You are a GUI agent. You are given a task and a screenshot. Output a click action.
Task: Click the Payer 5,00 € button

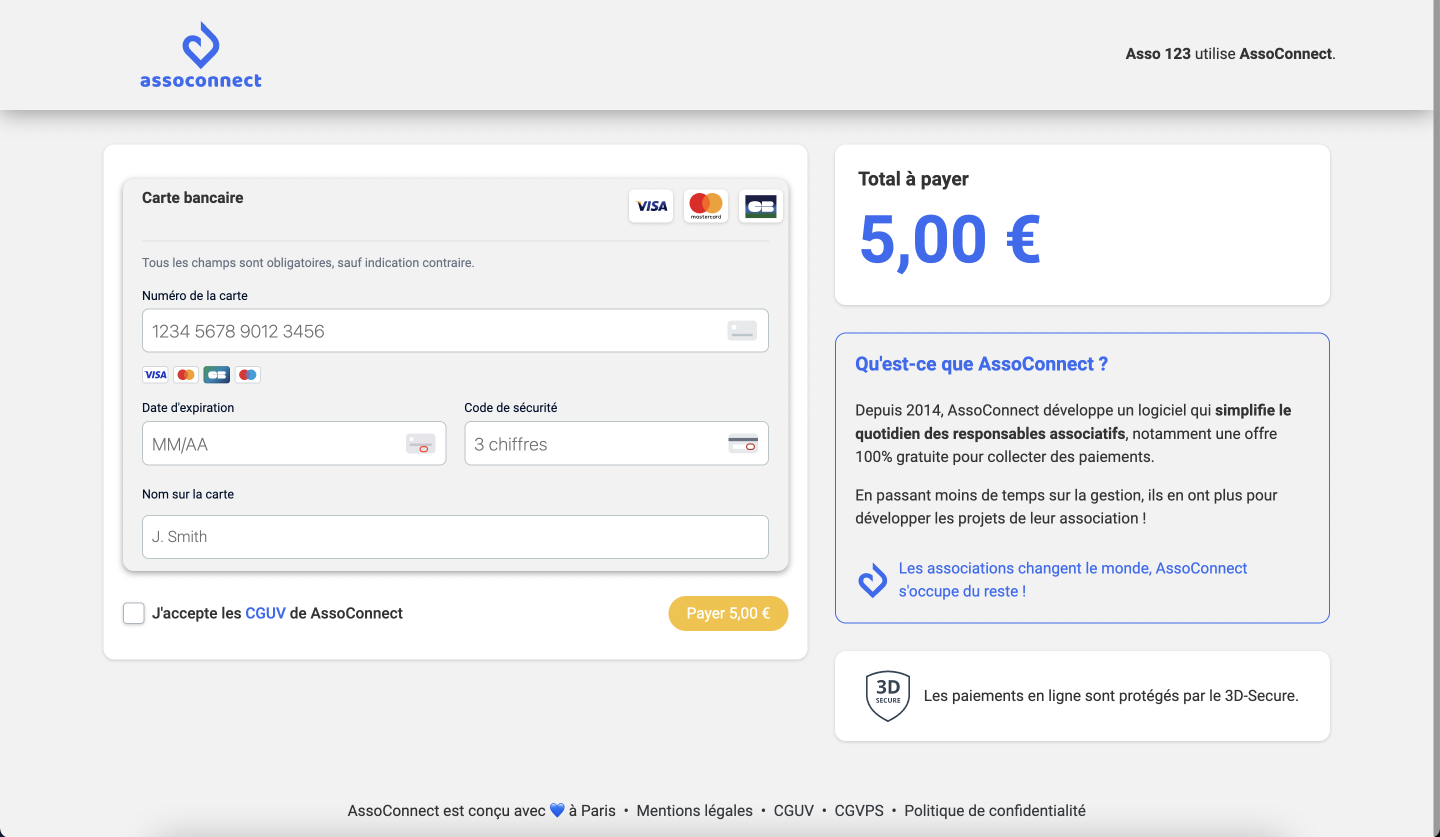(x=728, y=613)
